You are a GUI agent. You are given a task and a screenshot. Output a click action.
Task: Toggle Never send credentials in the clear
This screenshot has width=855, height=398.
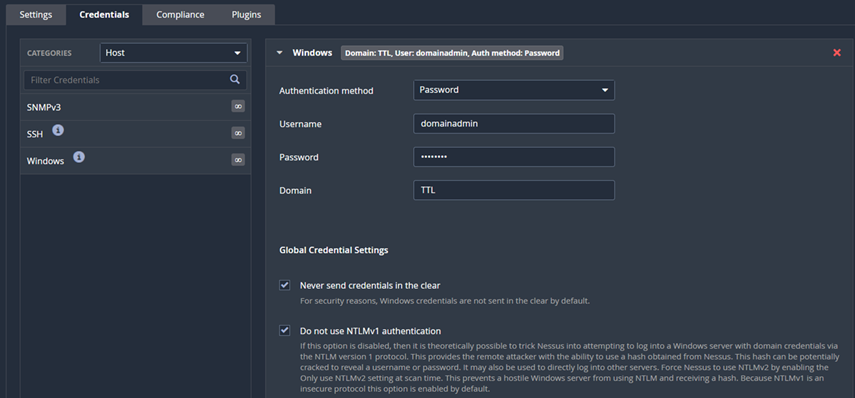pos(285,285)
